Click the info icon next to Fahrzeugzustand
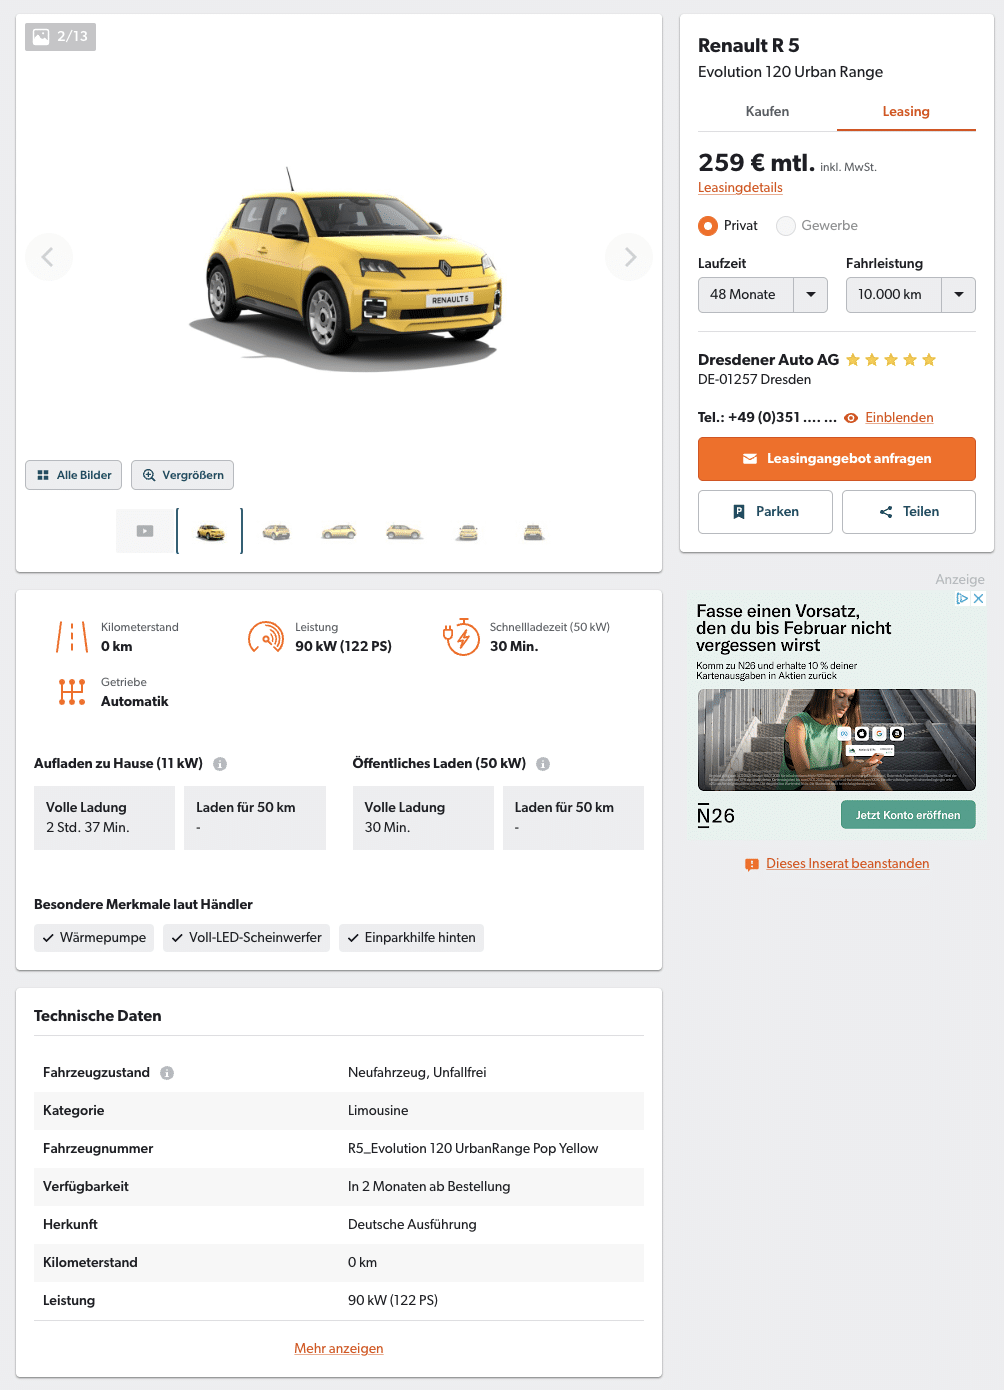Viewport: 1004px width, 1390px height. pos(167,1073)
